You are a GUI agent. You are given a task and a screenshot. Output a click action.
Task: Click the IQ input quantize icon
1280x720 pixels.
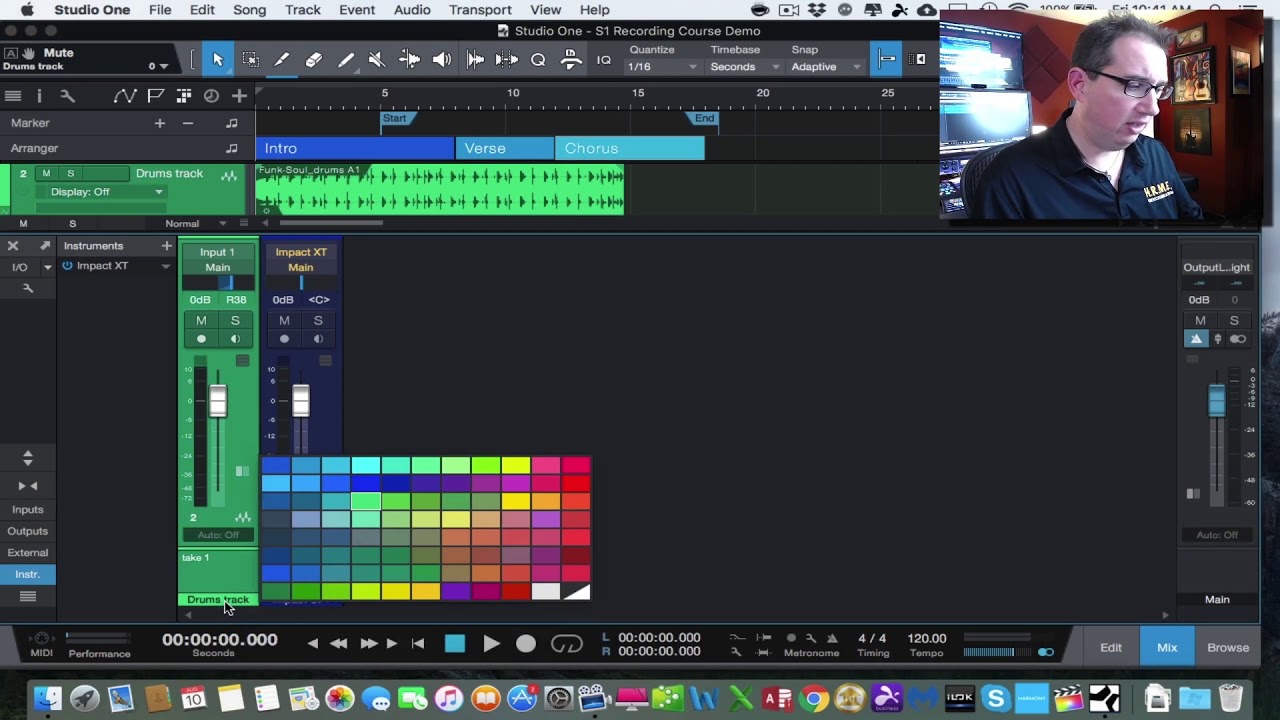[603, 60]
